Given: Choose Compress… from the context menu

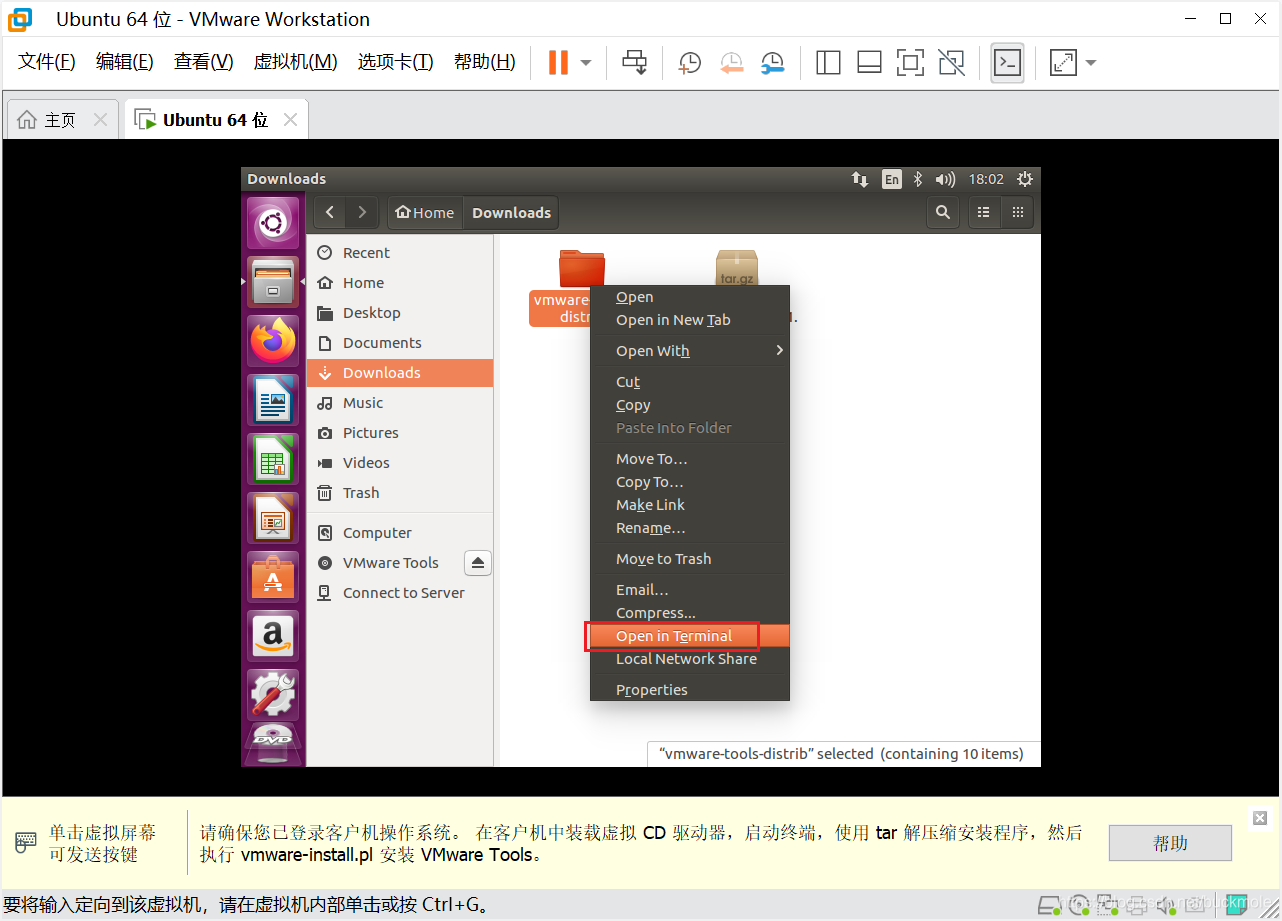Looking at the screenshot, I should pyautogui.click(x=690, y=613).
